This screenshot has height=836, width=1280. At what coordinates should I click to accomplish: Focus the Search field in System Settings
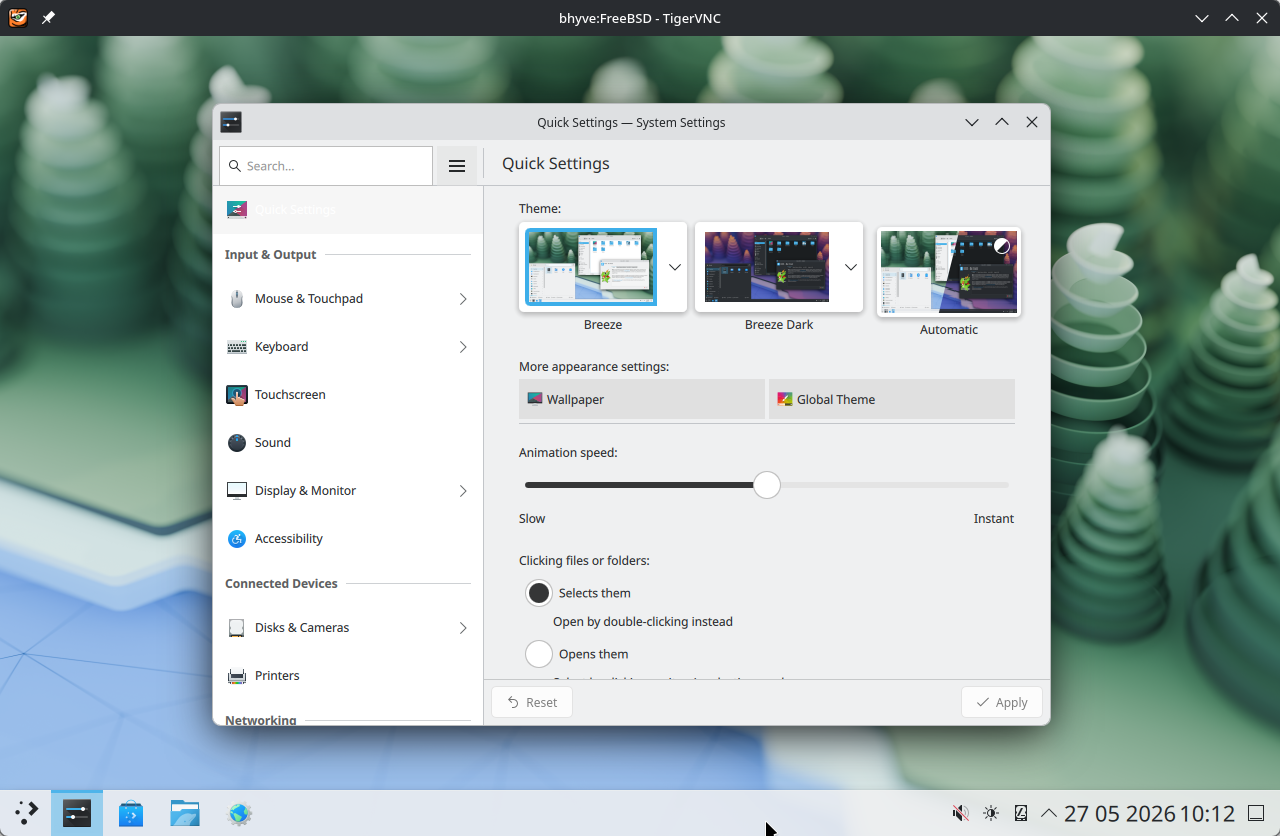pyautogui.click(x=326, y=166)
